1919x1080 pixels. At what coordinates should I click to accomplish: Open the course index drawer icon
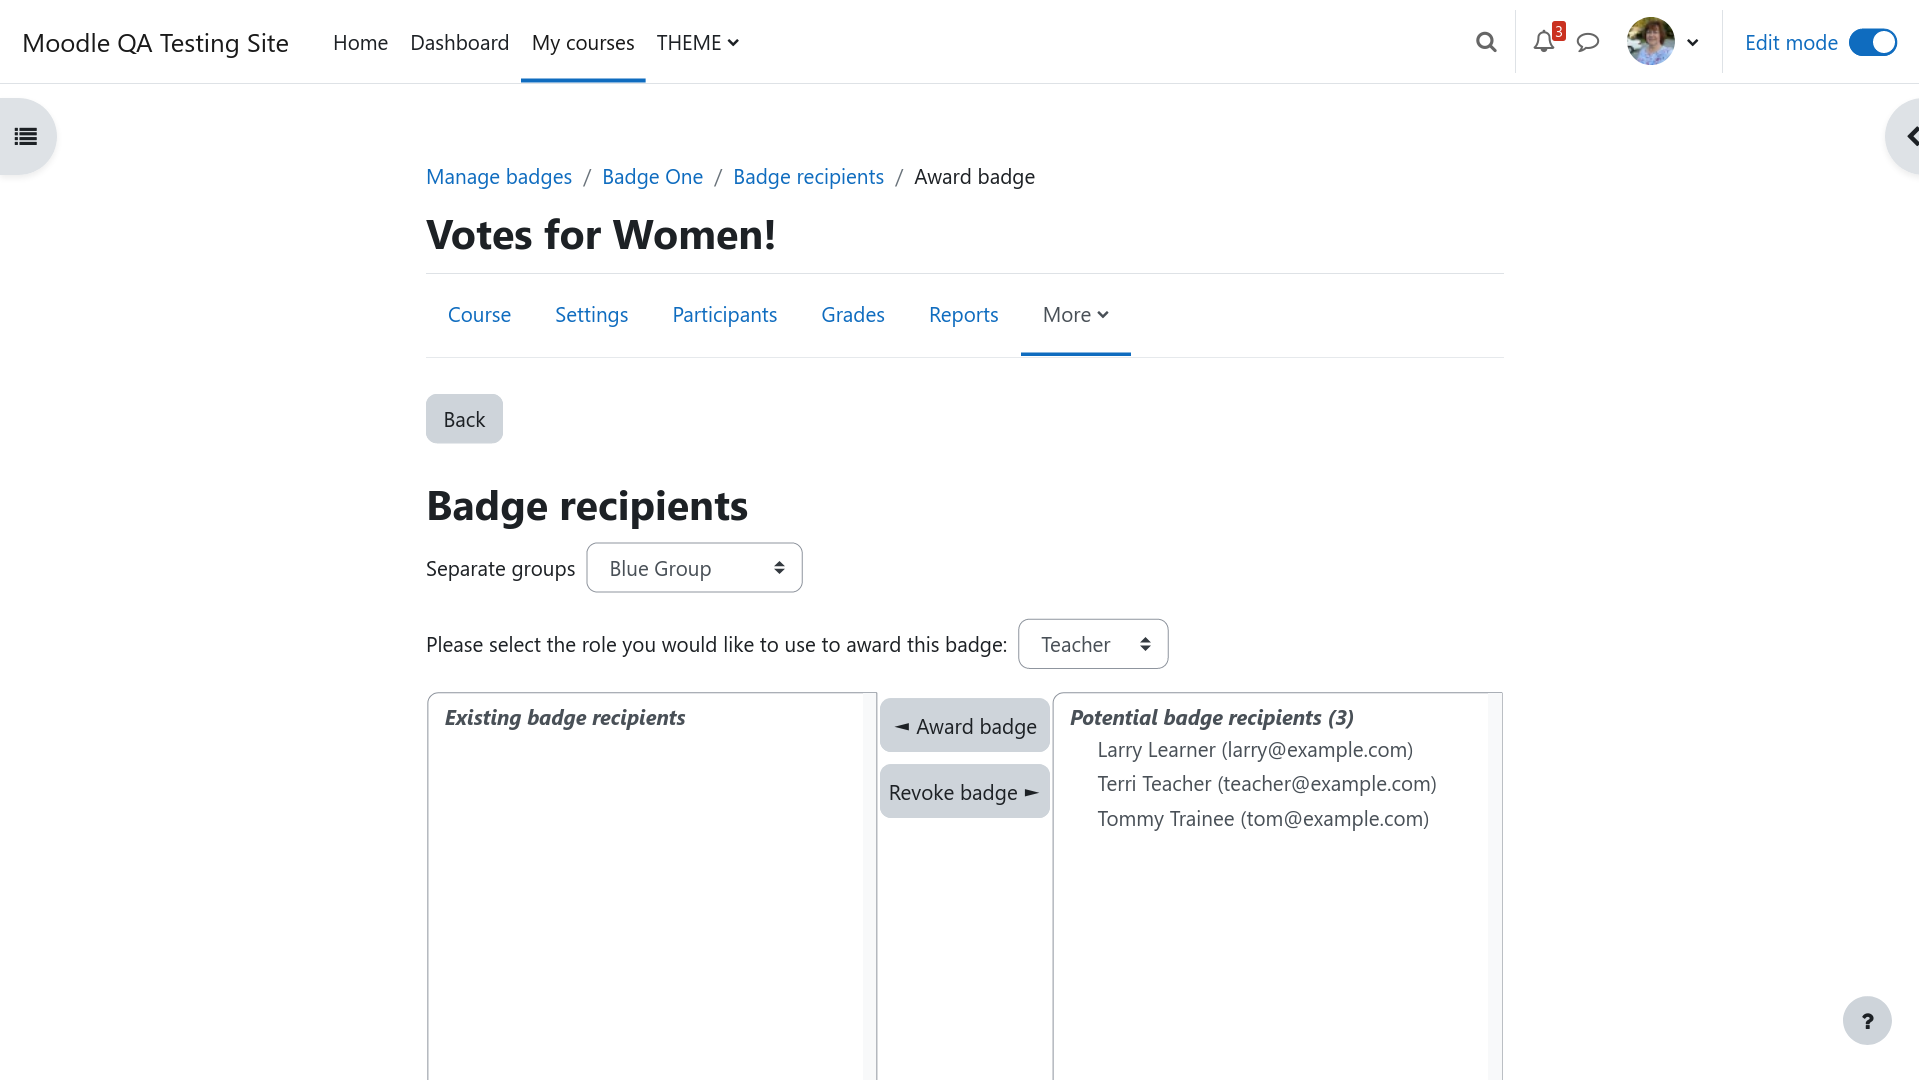click(26, 137)
